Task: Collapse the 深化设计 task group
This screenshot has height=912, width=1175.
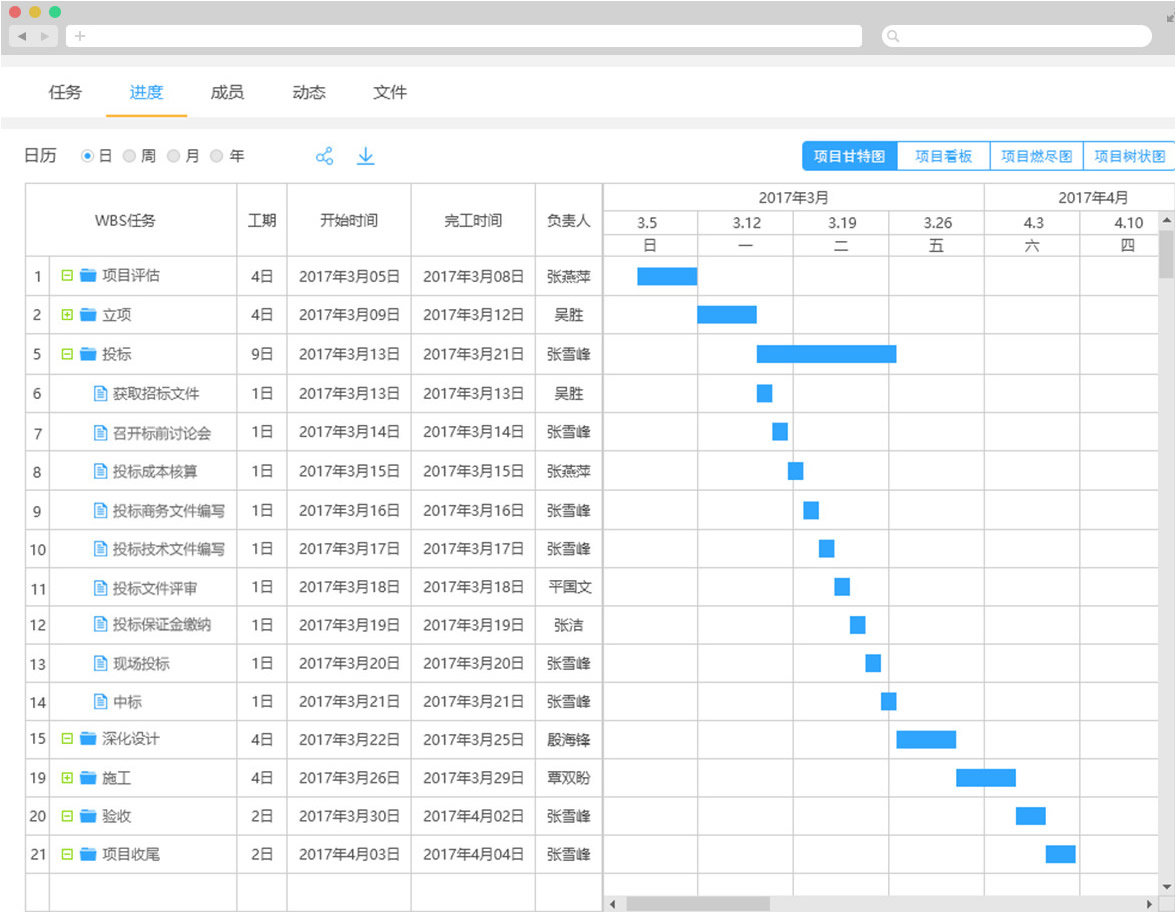Action: tap(67, 739)
